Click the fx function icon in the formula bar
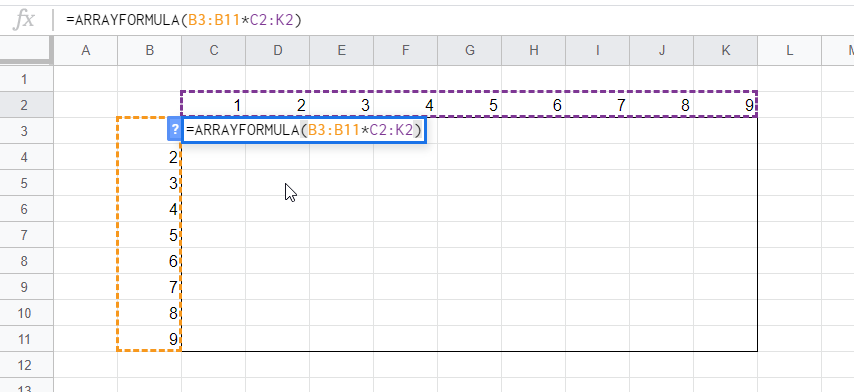Image resolution: width=854 pixels, height=392 pixels. pyautogui.click(x=24, y=20)
